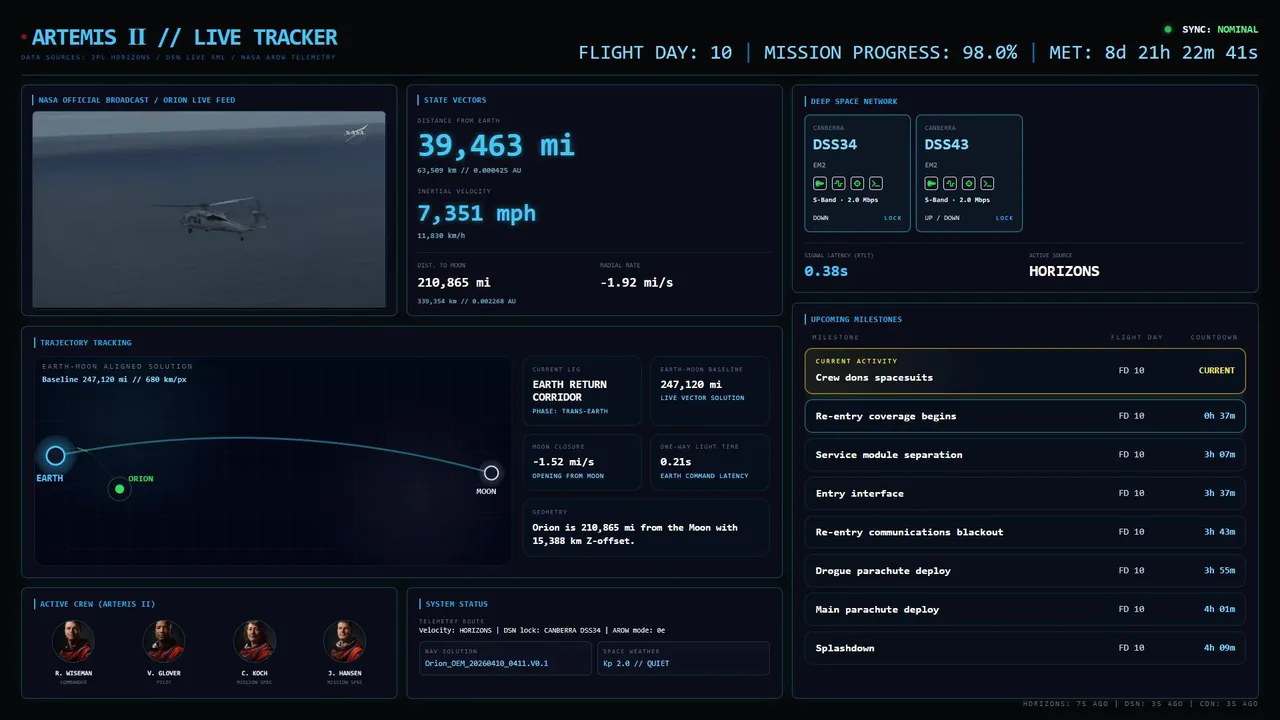The image size is (1280, 720).
Task: Click the Orion_OEM nav solution filename
Action: pyautogui.click(x=486, y=663)
